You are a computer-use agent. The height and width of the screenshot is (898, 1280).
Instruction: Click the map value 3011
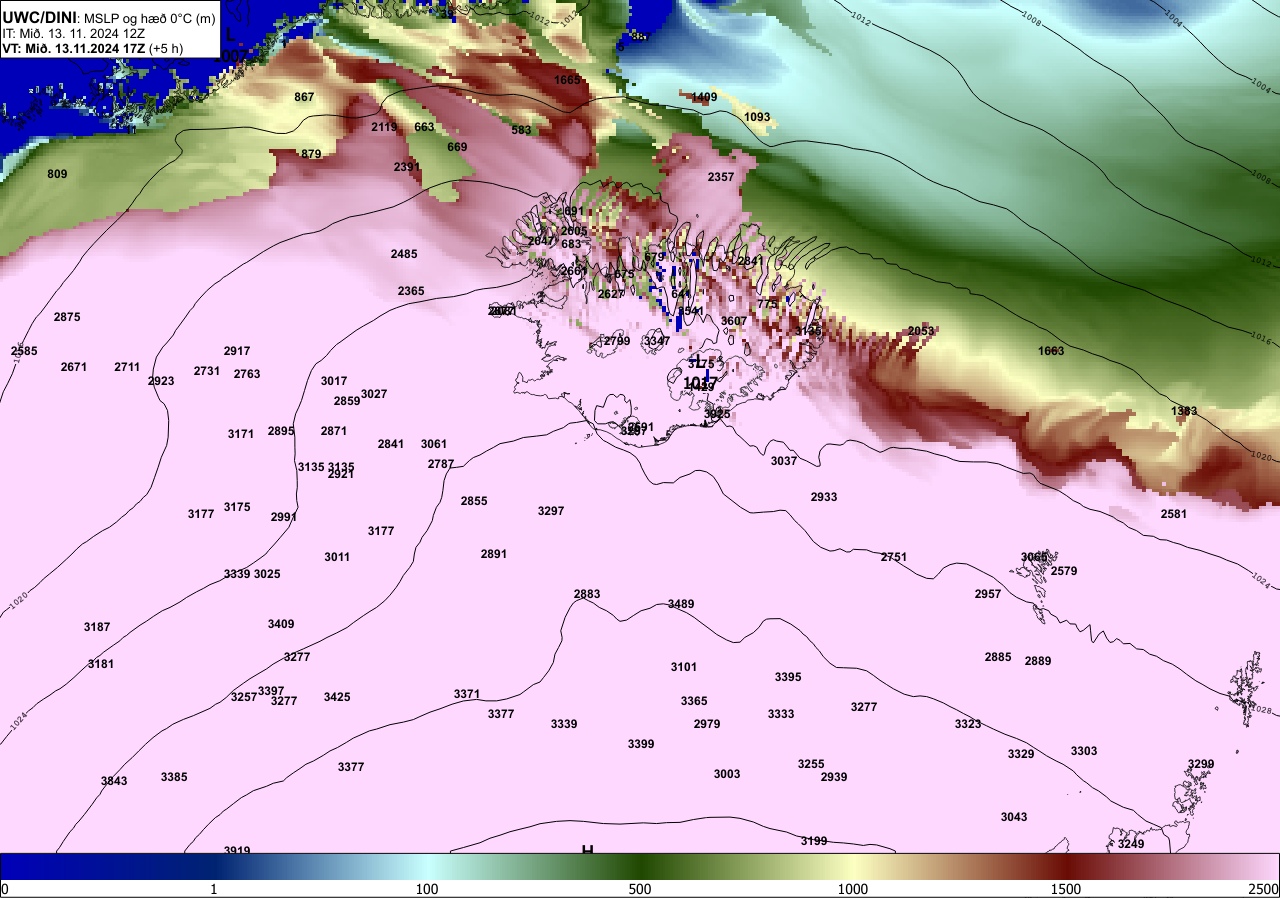337,557
